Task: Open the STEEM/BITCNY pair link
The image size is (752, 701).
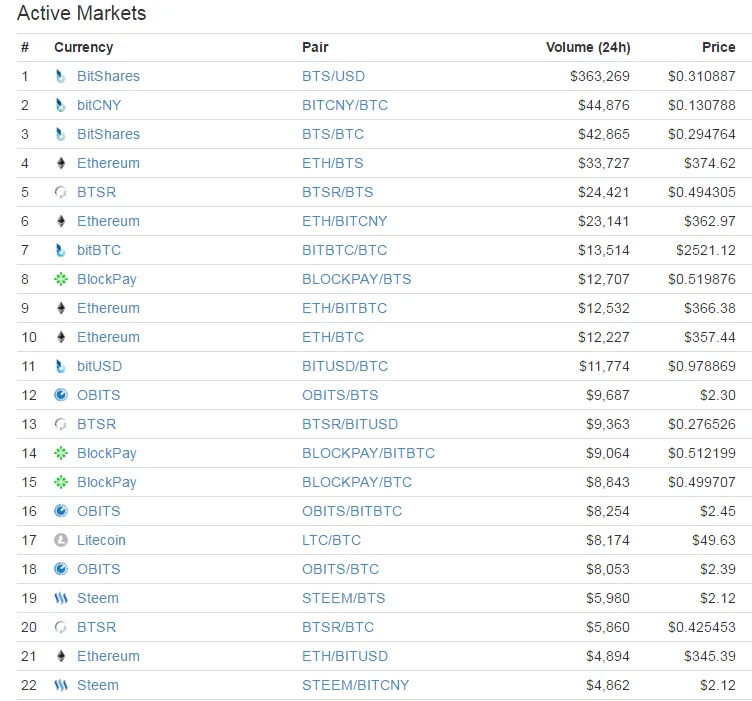Action: [x=355, y=685]
